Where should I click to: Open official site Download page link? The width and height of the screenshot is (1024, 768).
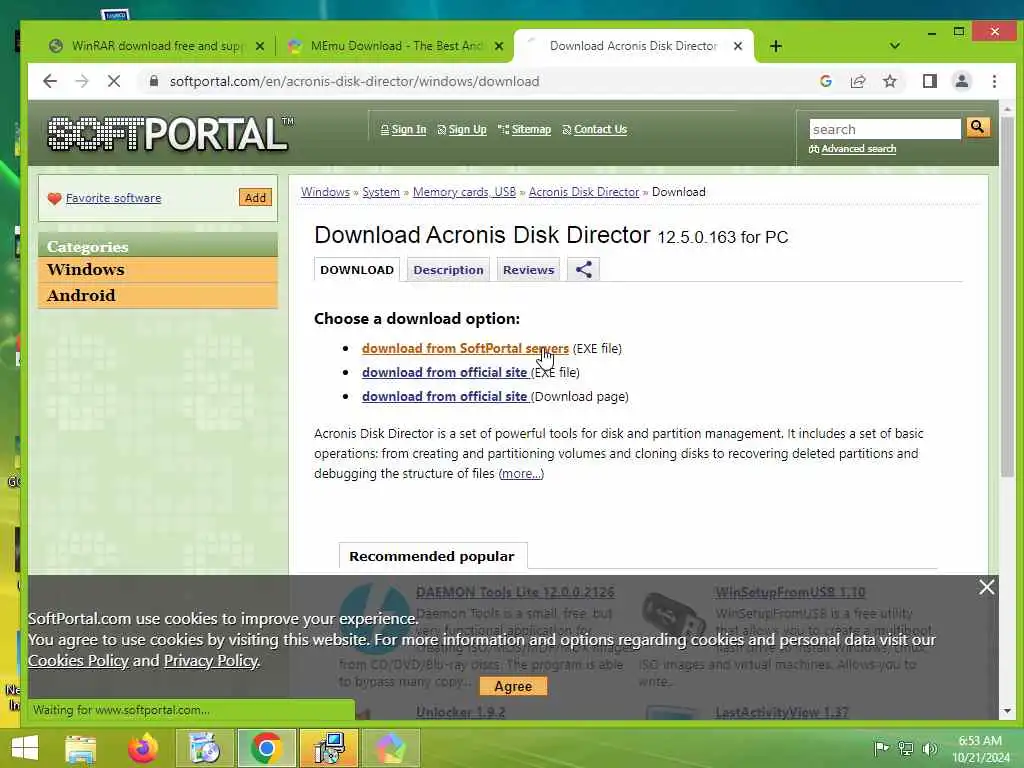coord(445,396)
